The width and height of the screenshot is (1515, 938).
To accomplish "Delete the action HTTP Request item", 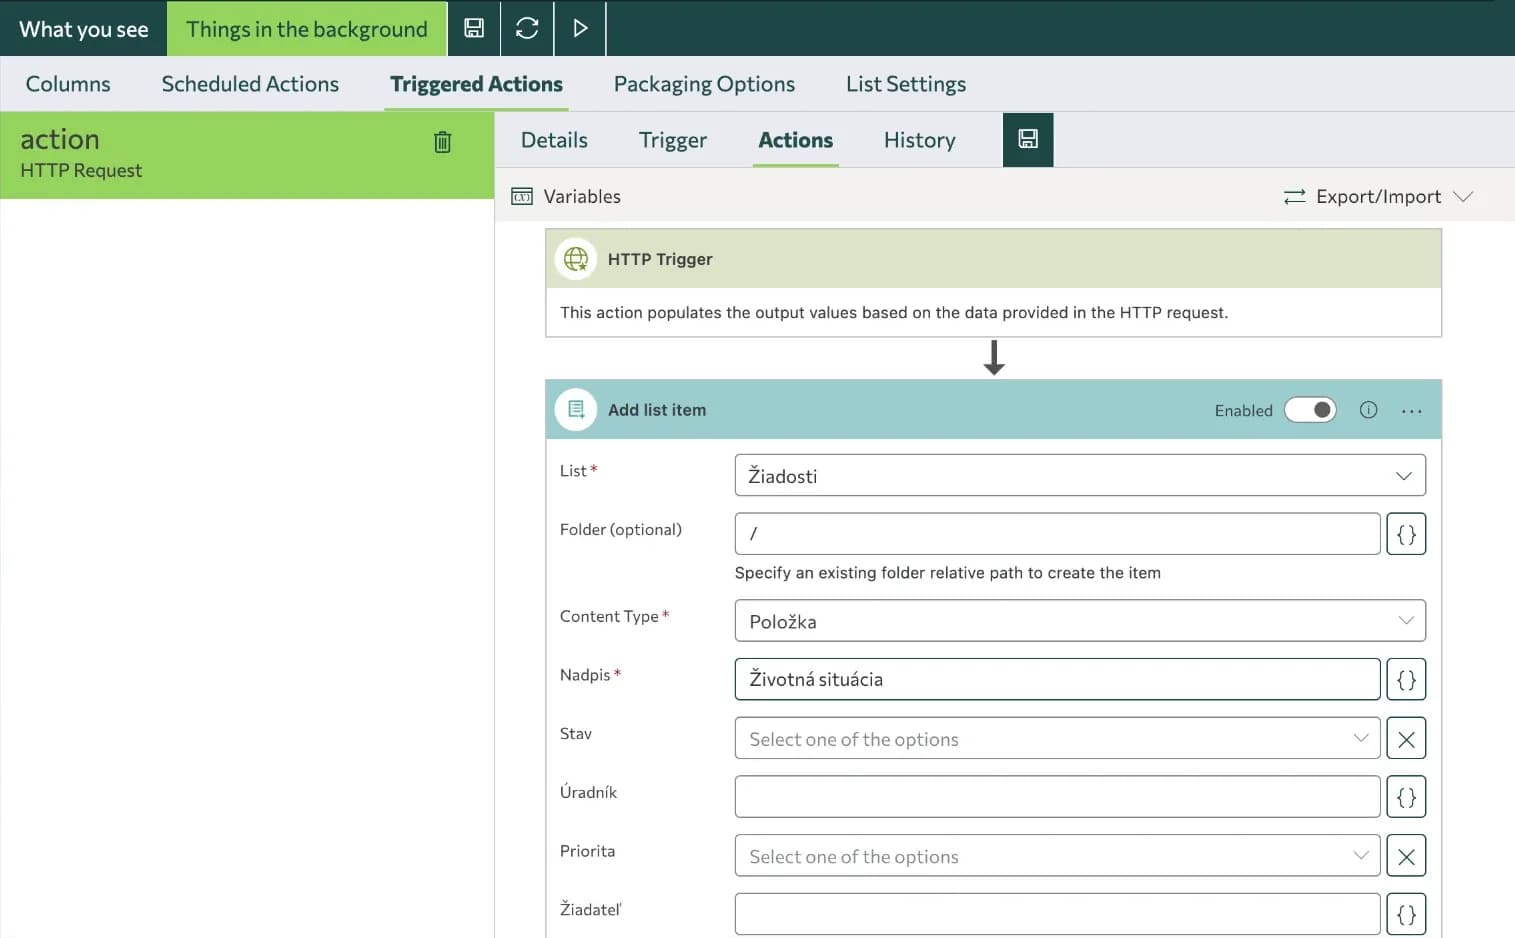I will [x=442, y=142].
